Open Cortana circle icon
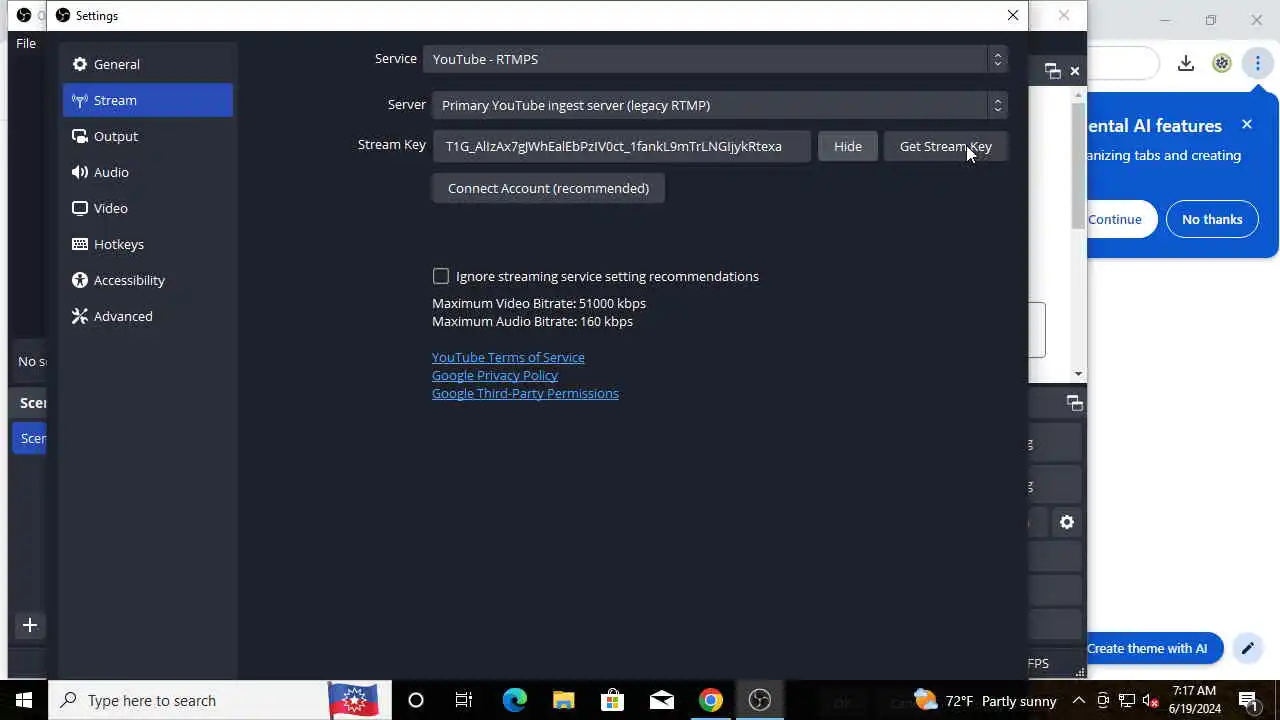This screenshot has height=720, width=1280. pyautogui.click(x=416, y=700)
